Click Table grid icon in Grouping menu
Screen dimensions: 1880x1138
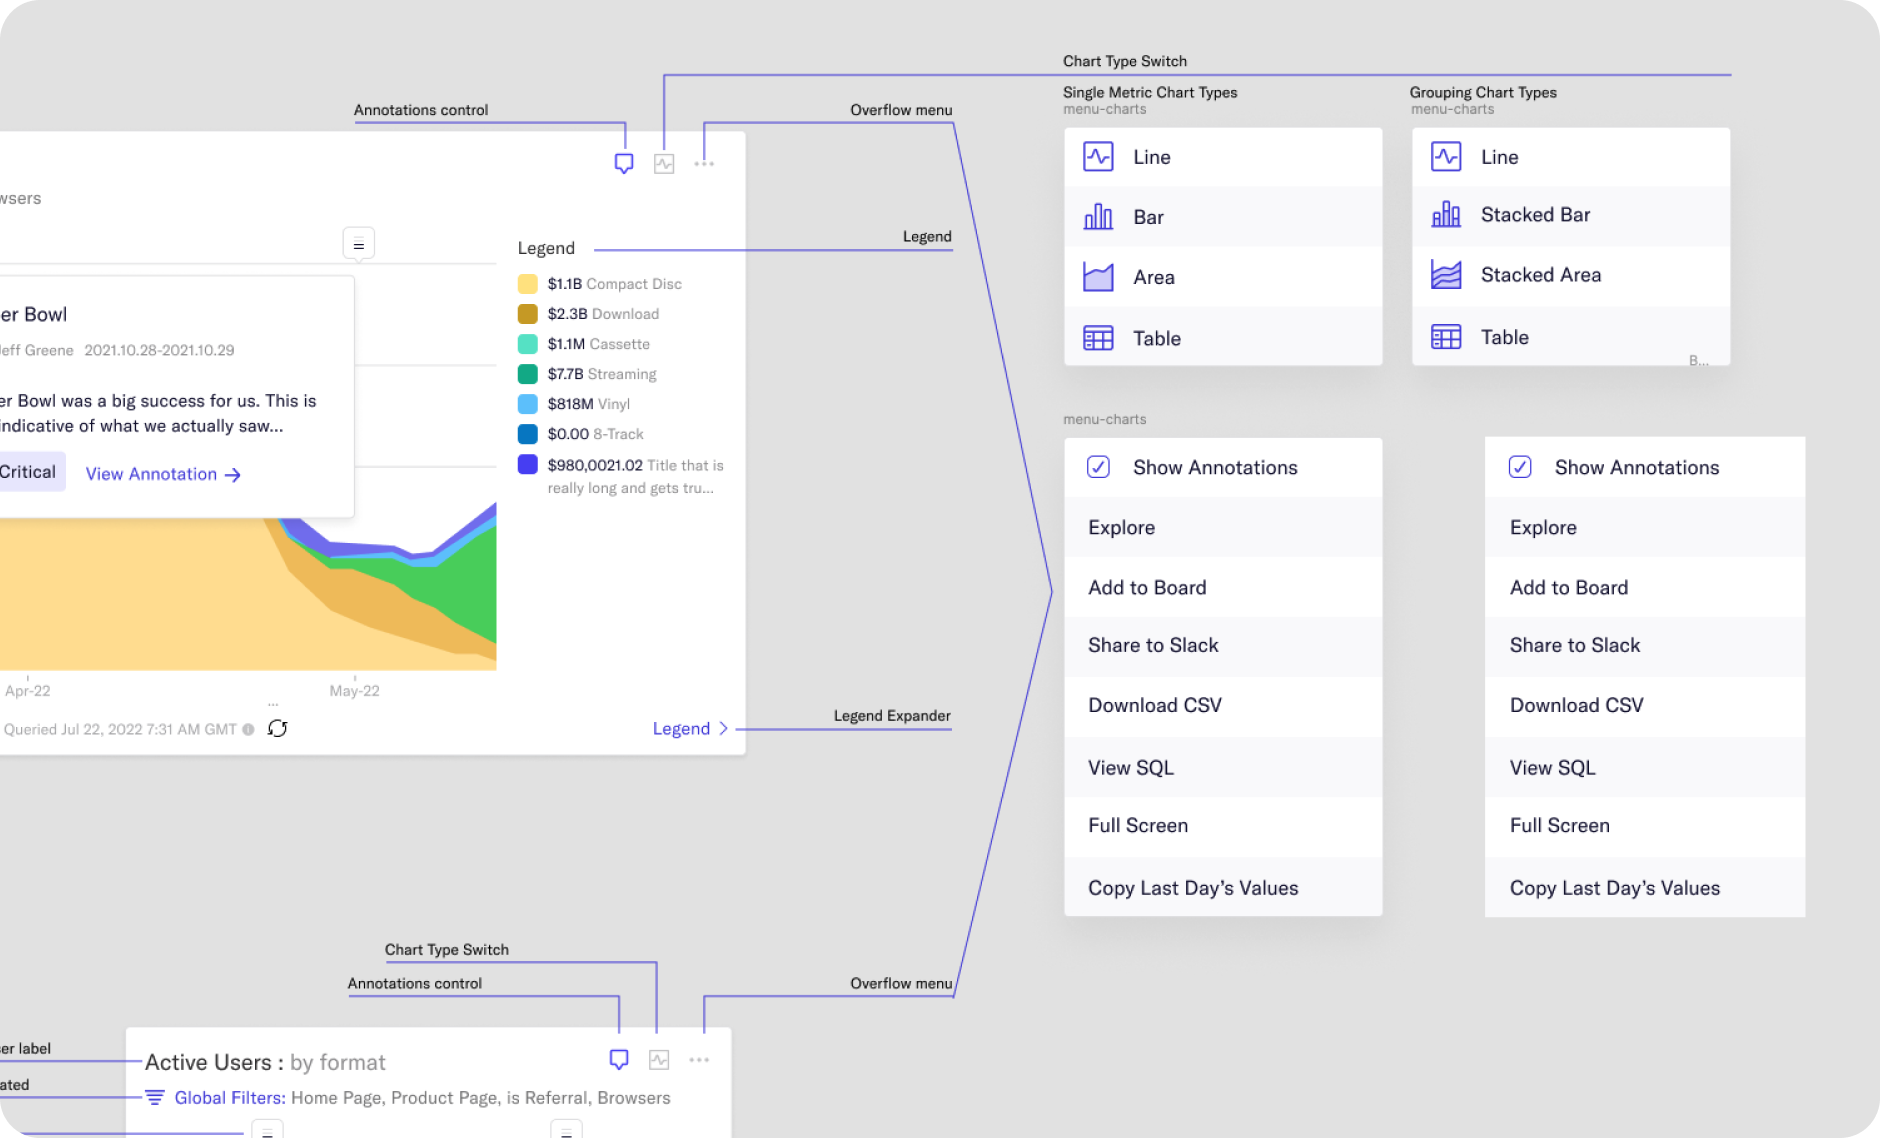[1446, 337]
